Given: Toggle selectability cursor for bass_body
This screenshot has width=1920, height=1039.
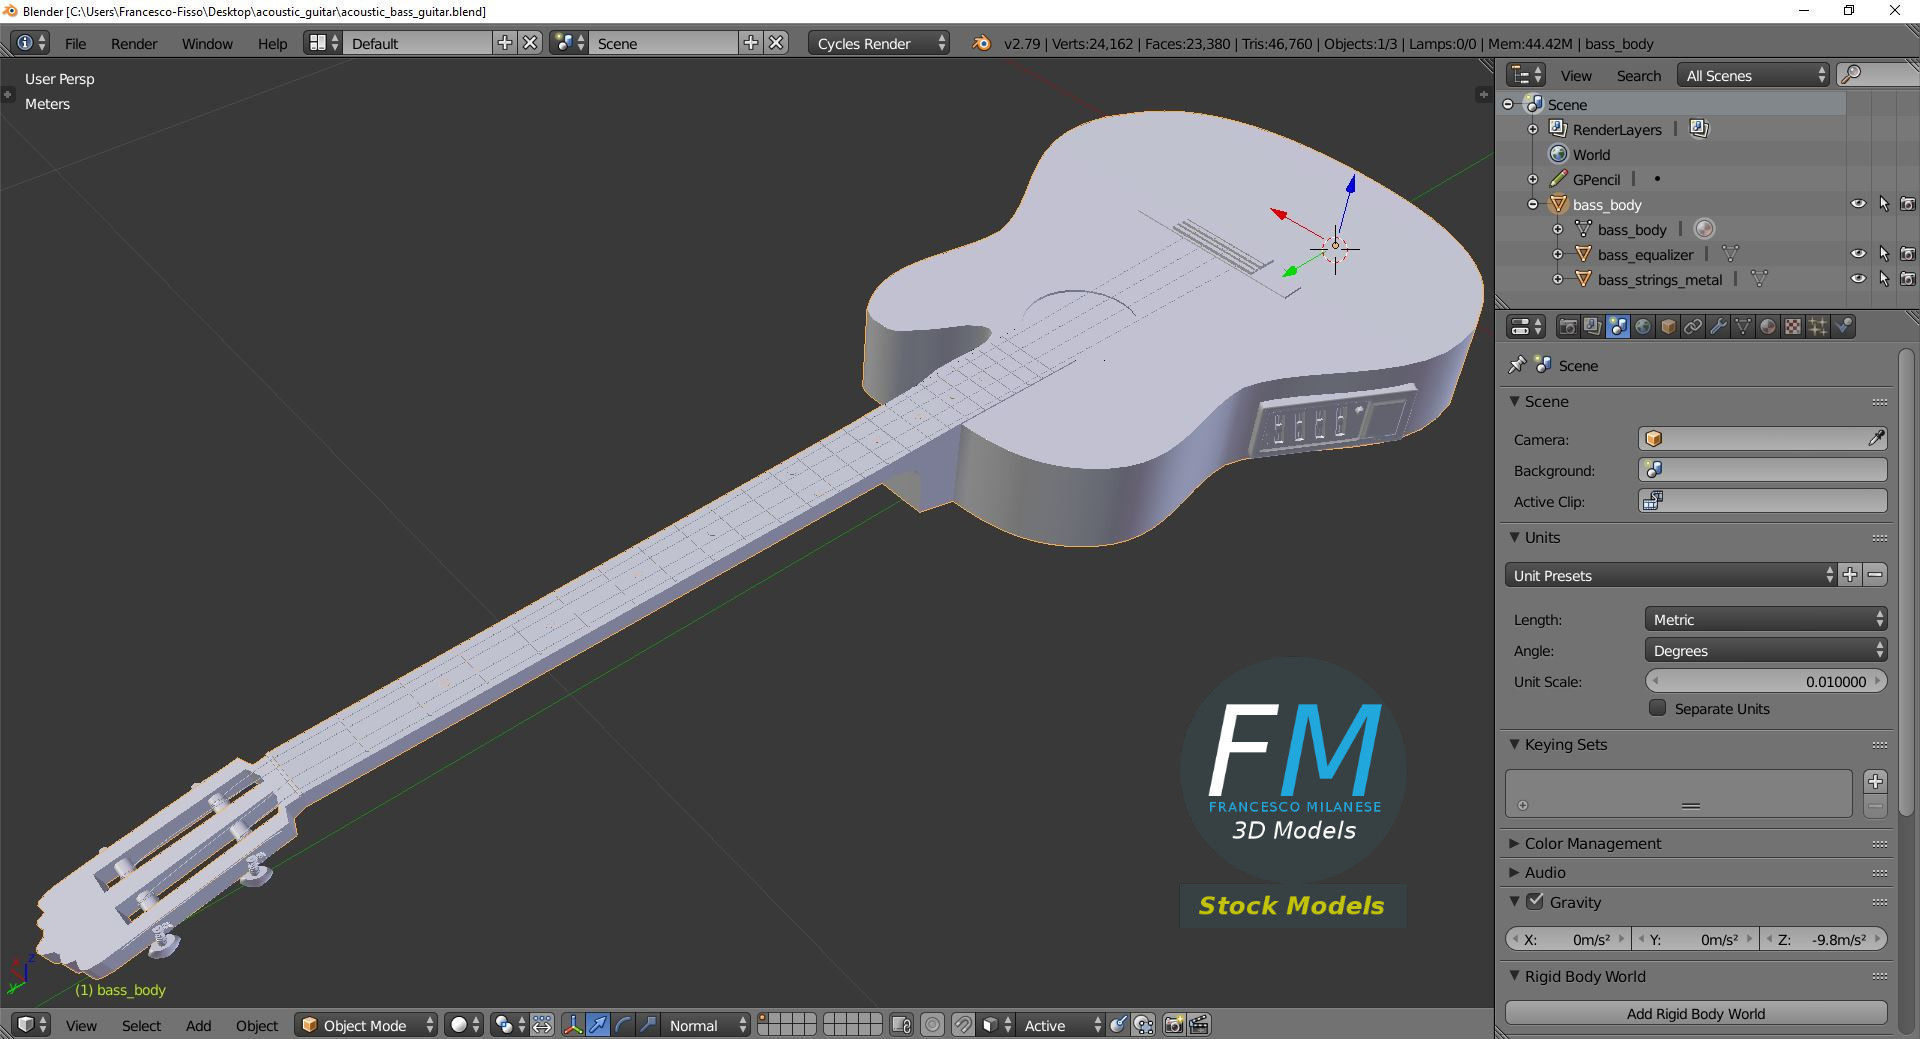Looking at the screenshot, I should click(1884, 204).
